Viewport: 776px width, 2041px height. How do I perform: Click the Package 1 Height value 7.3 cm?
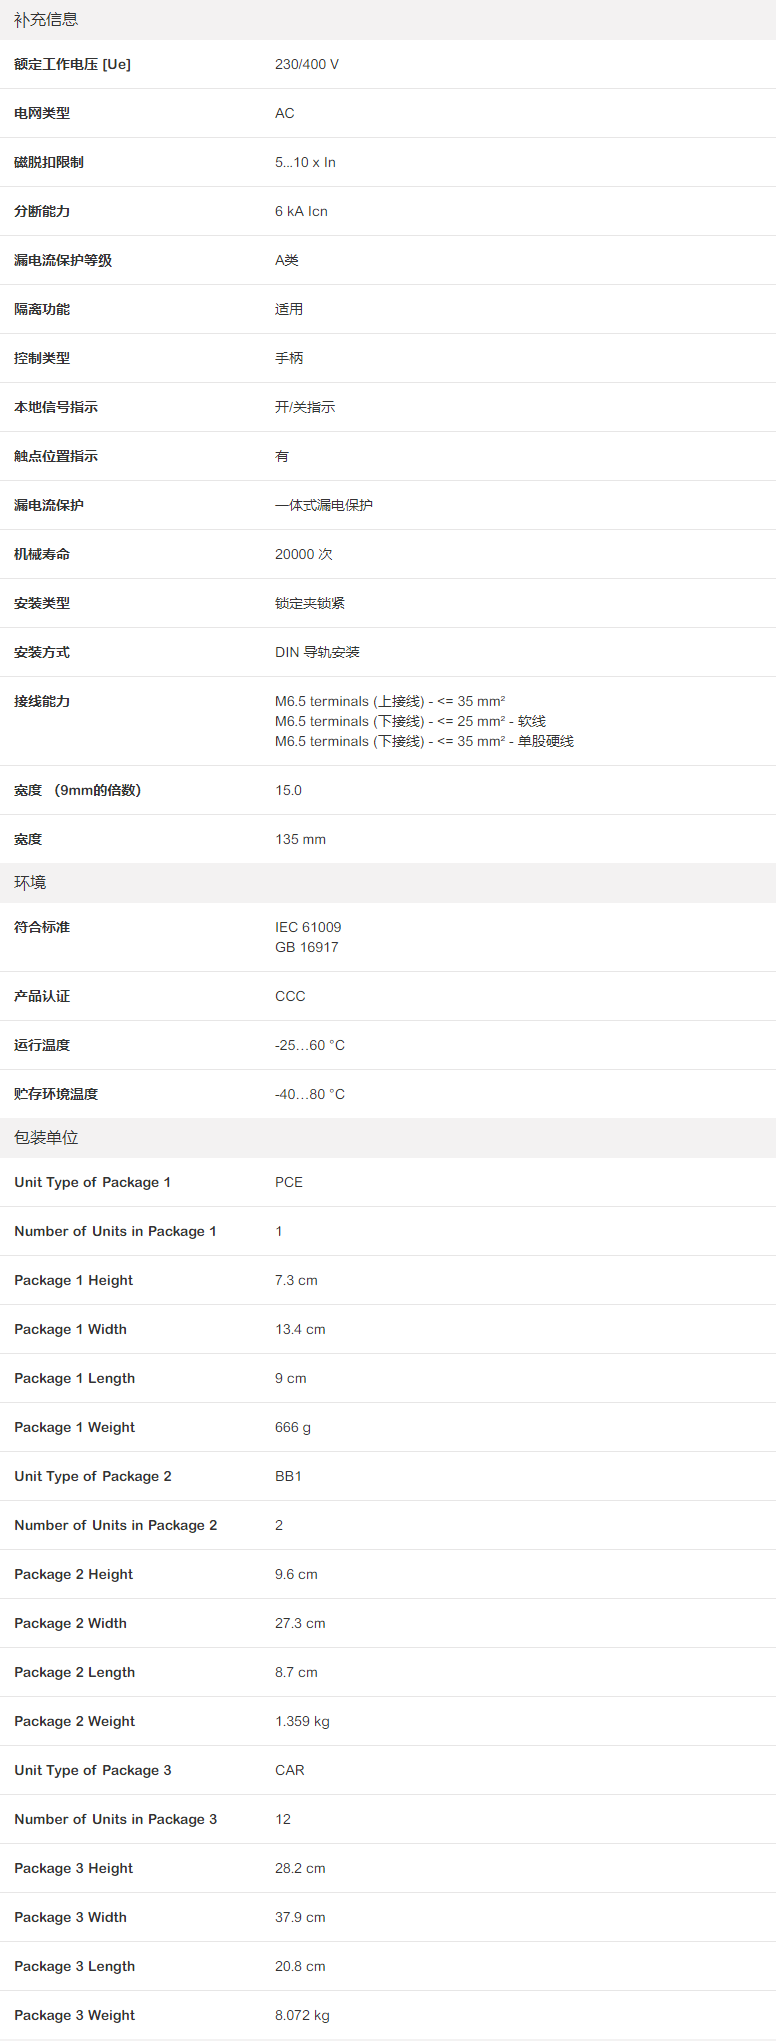[x=296, y=1280]
